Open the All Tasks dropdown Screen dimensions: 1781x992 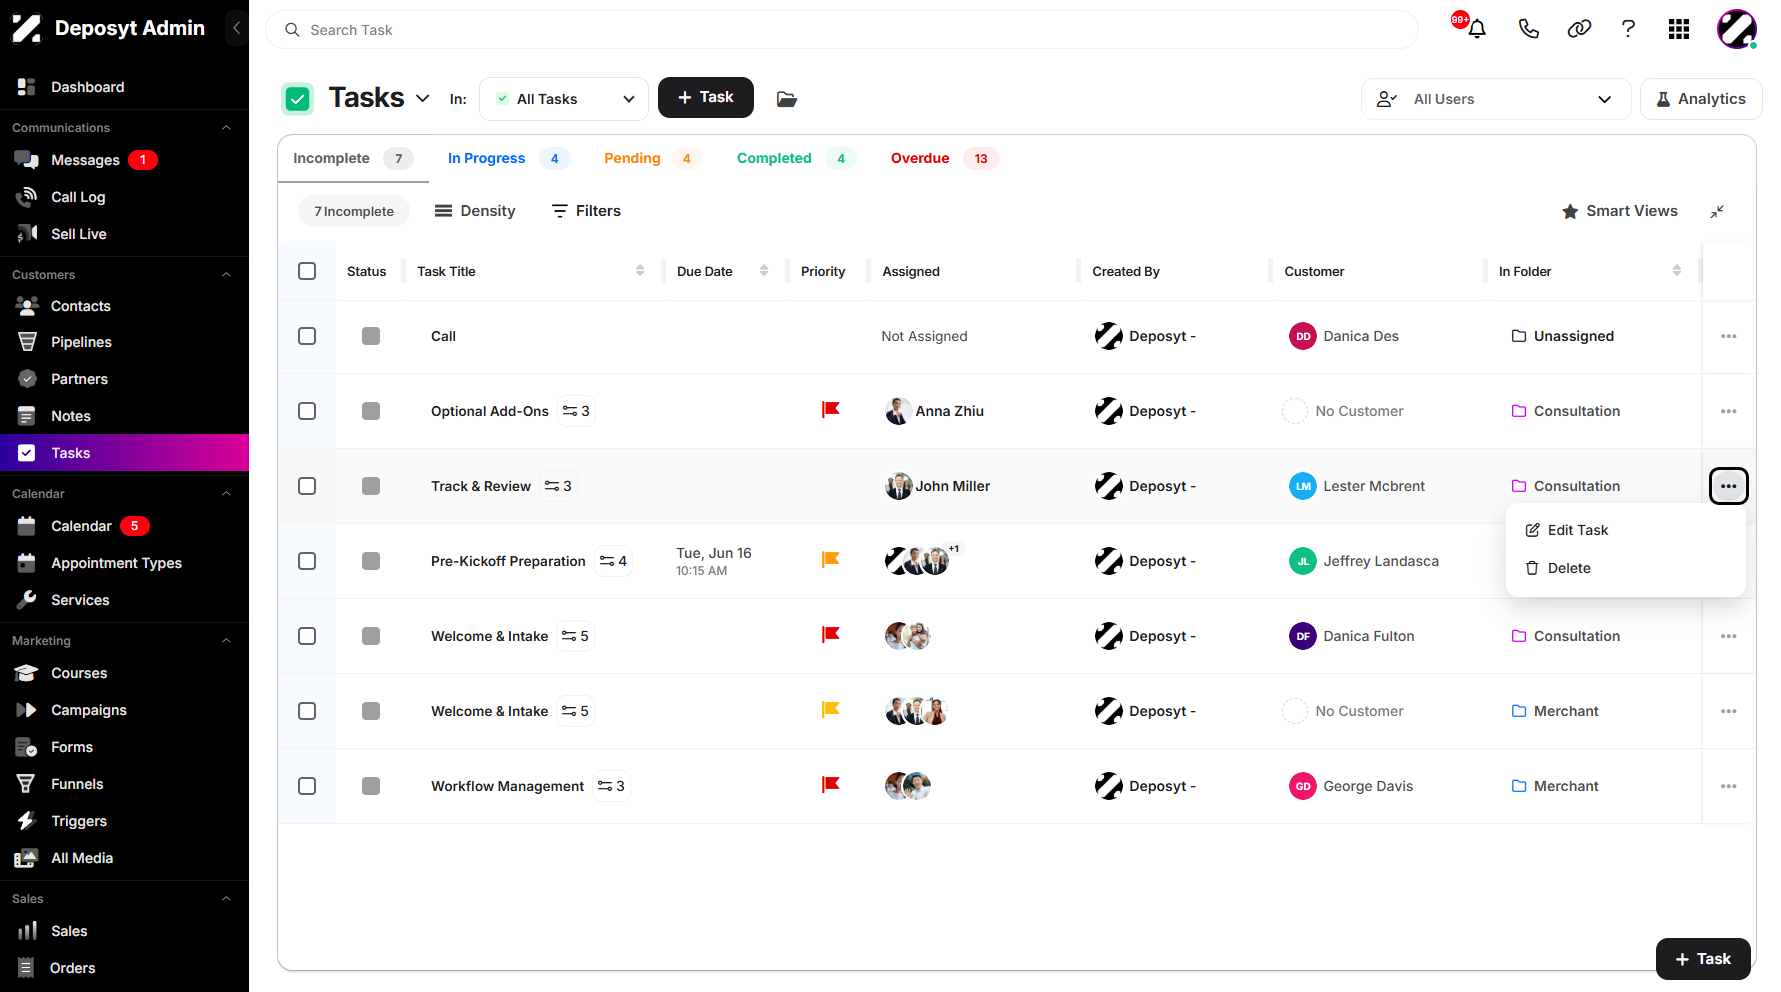click(564, 99)
